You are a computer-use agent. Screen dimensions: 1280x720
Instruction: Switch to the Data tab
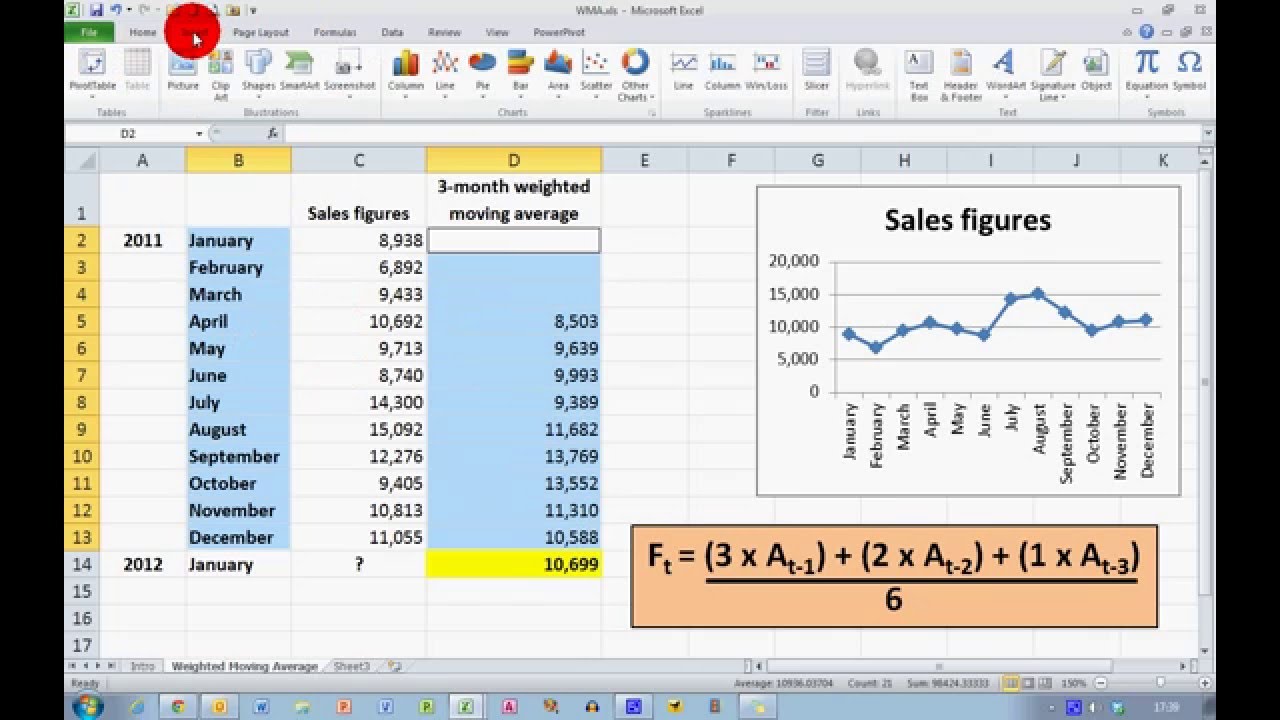click(392, 32)
